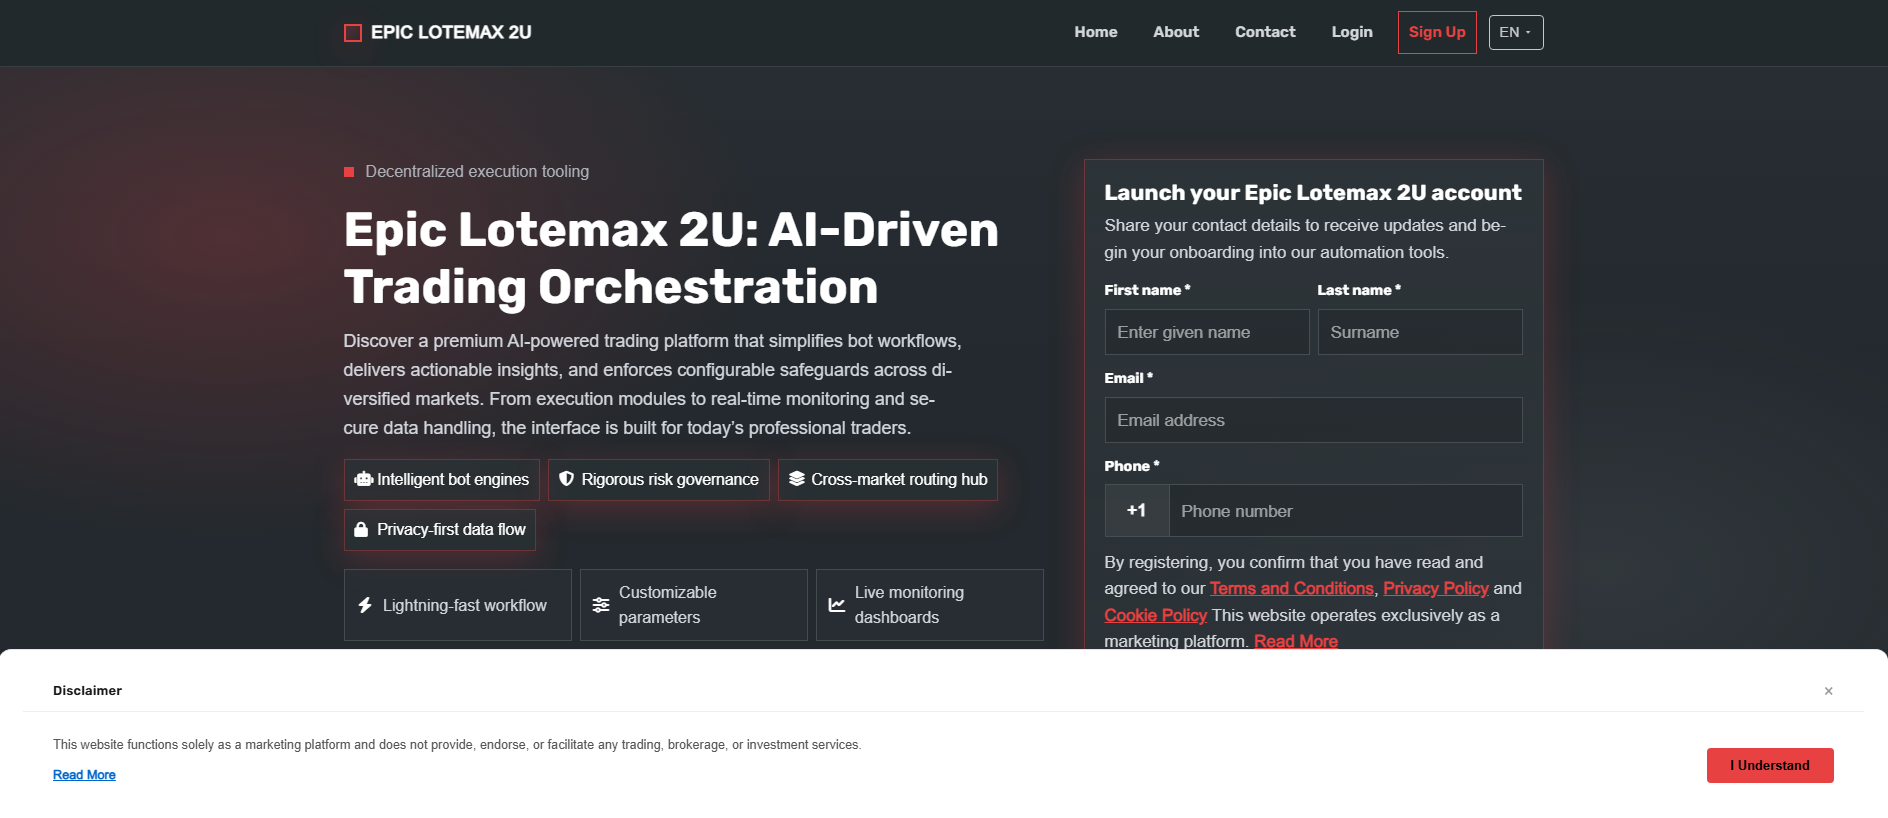The width and height of the screenshot is (1888, 818).
Task: Focus the First name input field
Action: (x=1207, y=332)
